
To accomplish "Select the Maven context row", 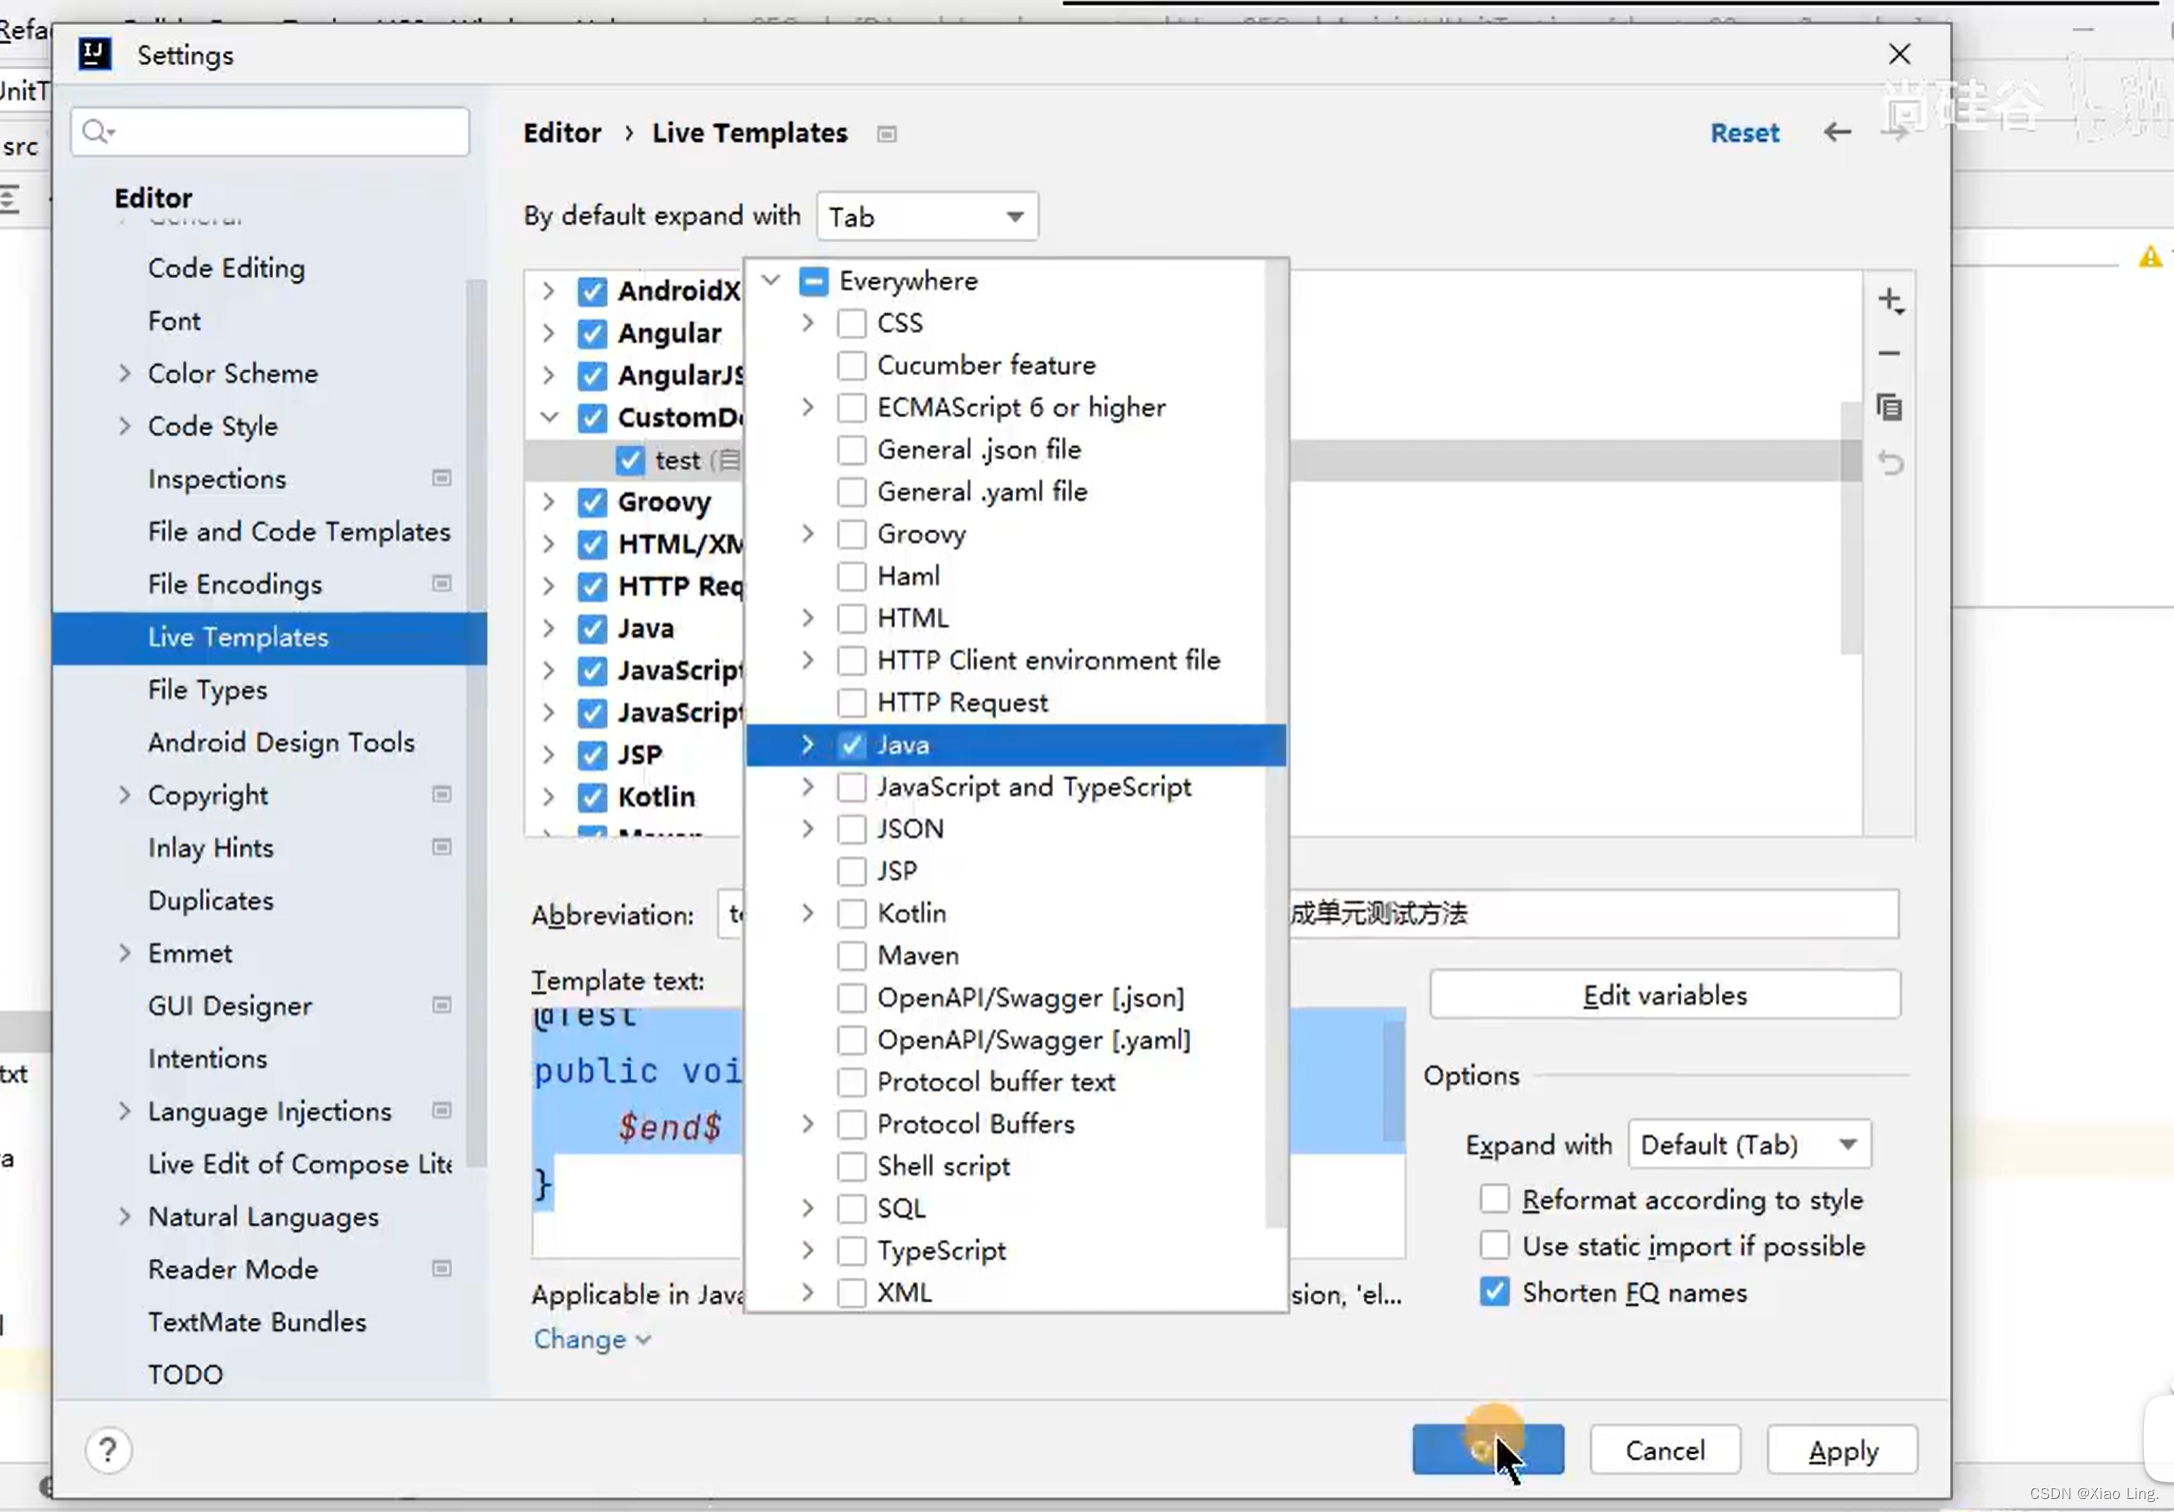I will point(1016,956).
